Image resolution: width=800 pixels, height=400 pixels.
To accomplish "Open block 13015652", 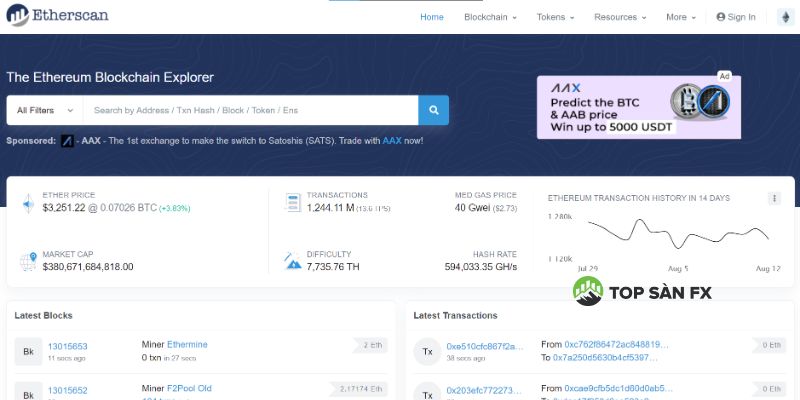I will (67, 390).
